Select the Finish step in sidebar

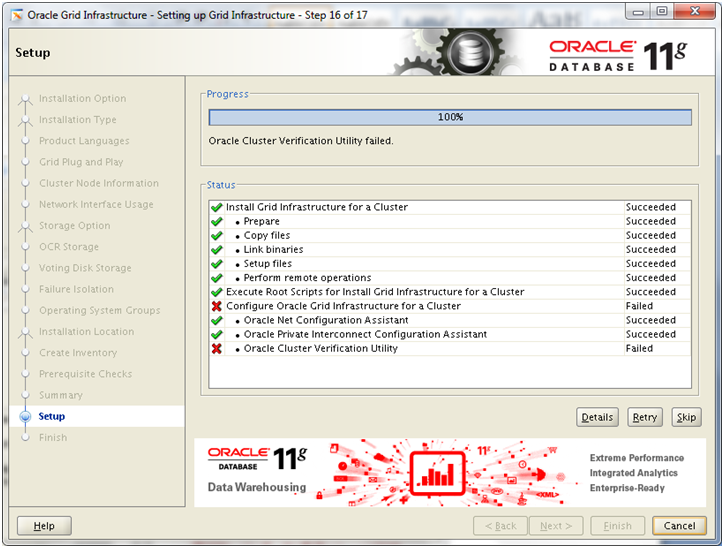coord(53,438)
